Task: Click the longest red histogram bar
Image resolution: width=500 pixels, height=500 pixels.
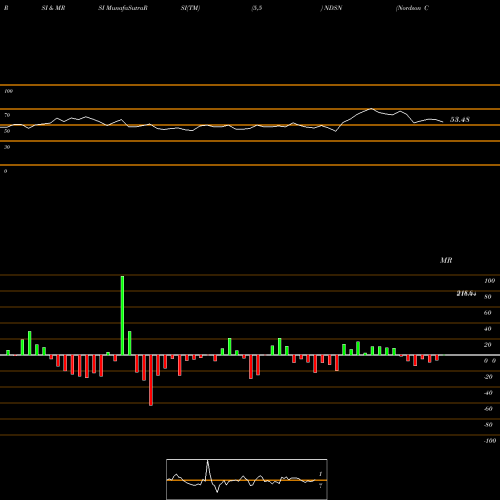Action: [151, 380]
